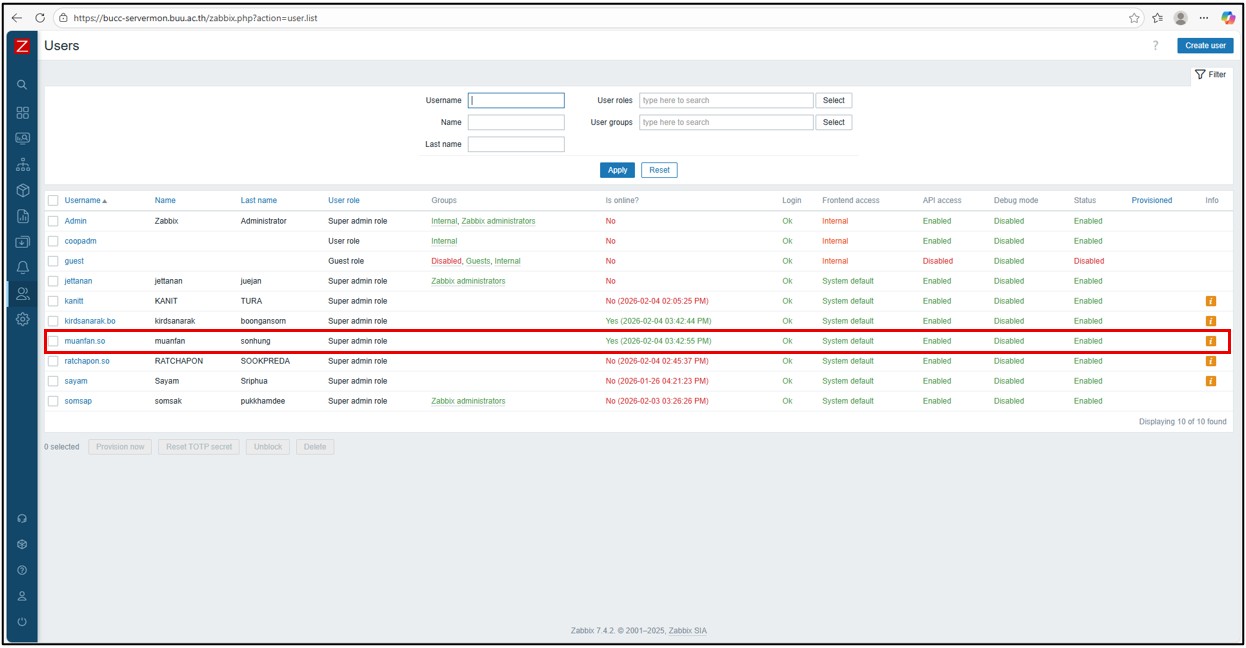Collapse the Filter panel tab
The image size is (1246, 648).
point(1210,74)
